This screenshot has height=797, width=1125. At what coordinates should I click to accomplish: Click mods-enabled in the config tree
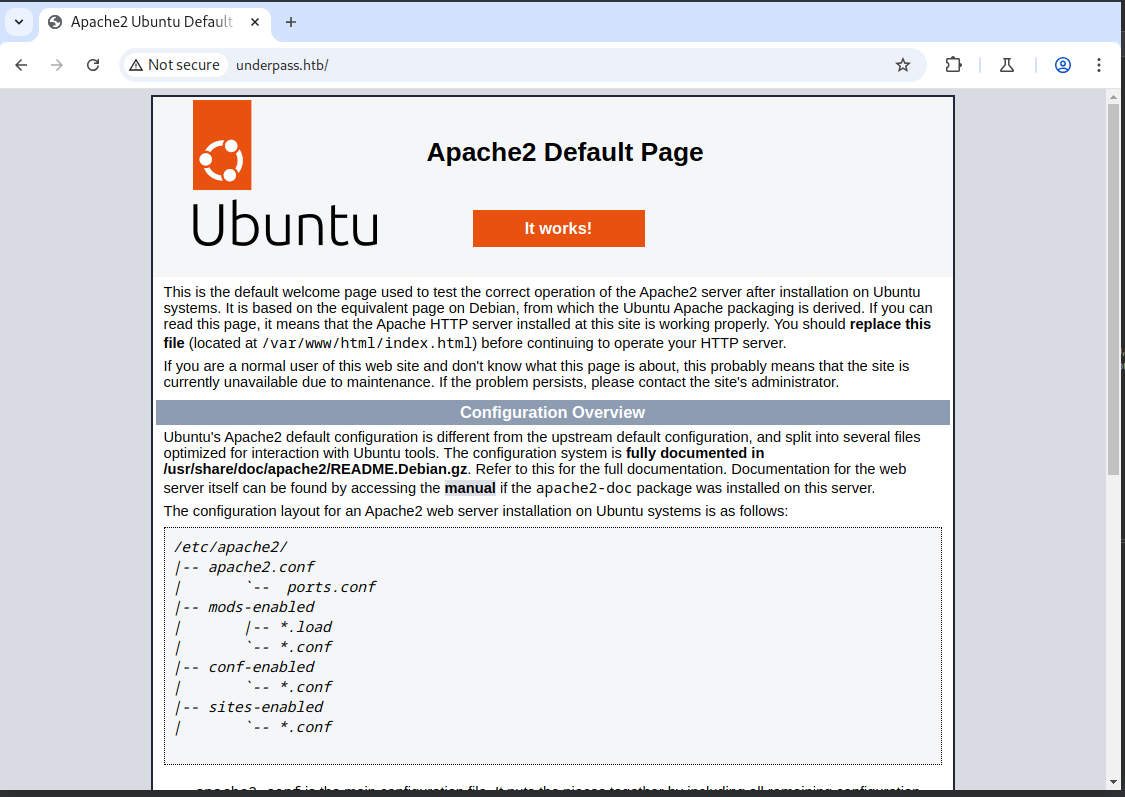(x=261, y=607)
